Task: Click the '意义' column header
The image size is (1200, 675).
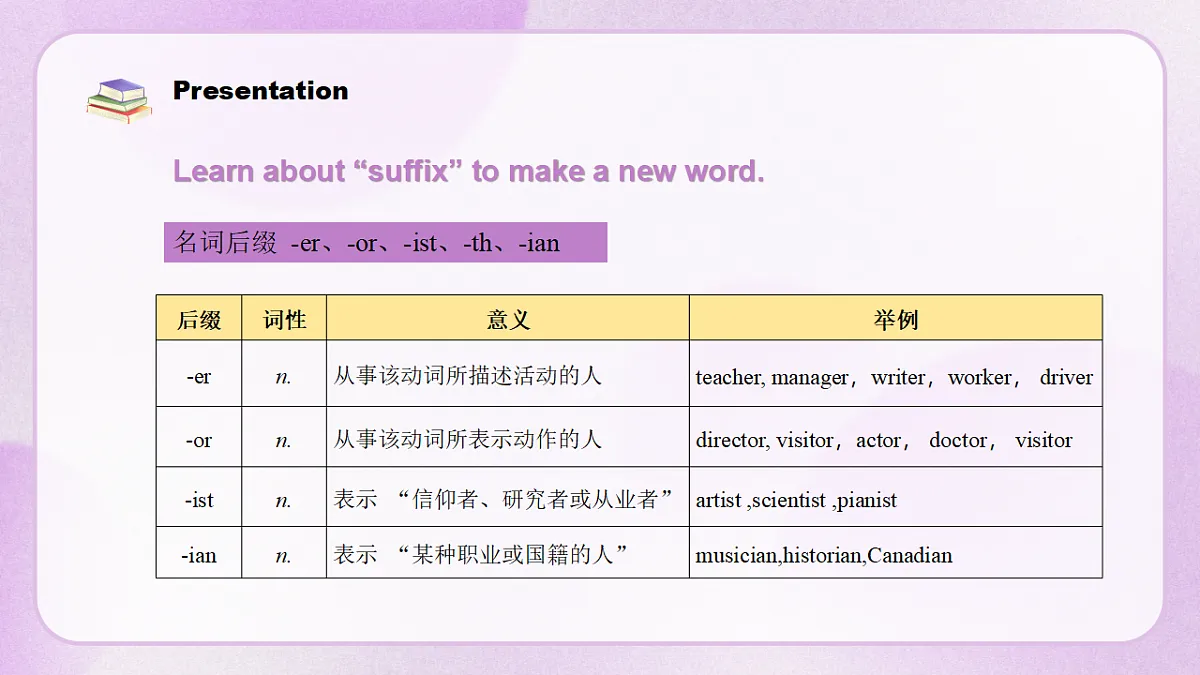Action: point(508,319)
